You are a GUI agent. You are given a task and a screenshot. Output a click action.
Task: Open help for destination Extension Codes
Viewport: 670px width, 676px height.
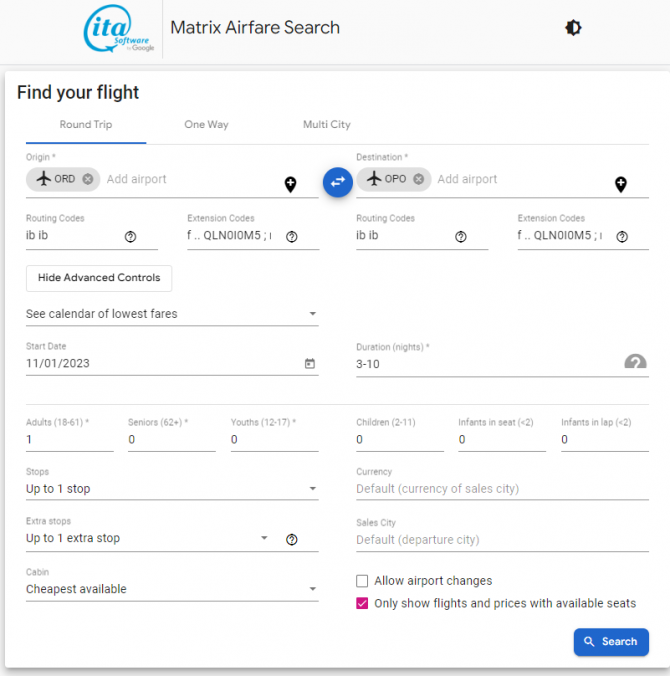(x=622, y=236)
